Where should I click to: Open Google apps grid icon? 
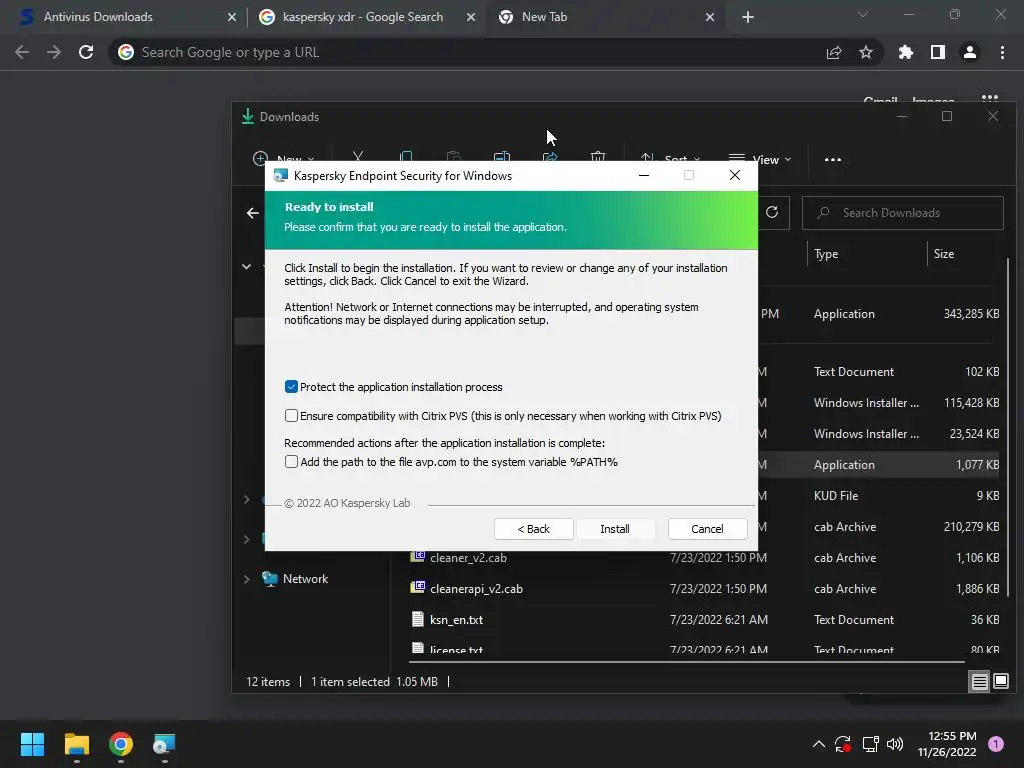tap(990, 99)
